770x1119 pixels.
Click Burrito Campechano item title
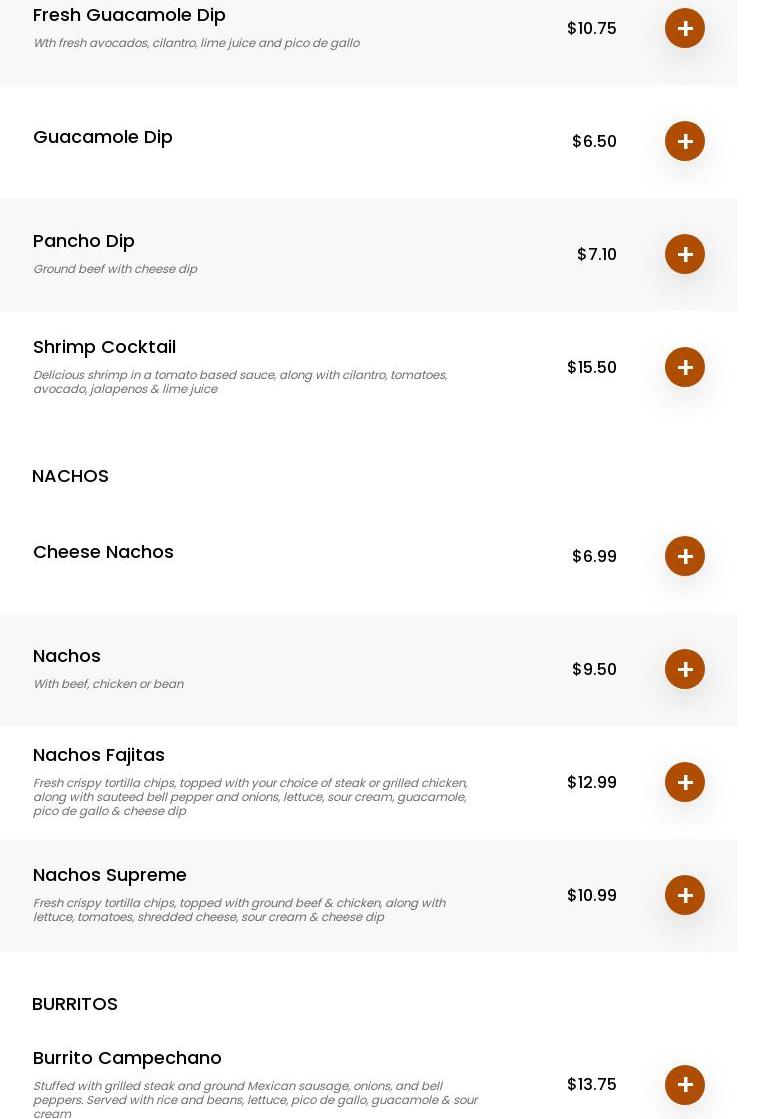[127, 1058]
